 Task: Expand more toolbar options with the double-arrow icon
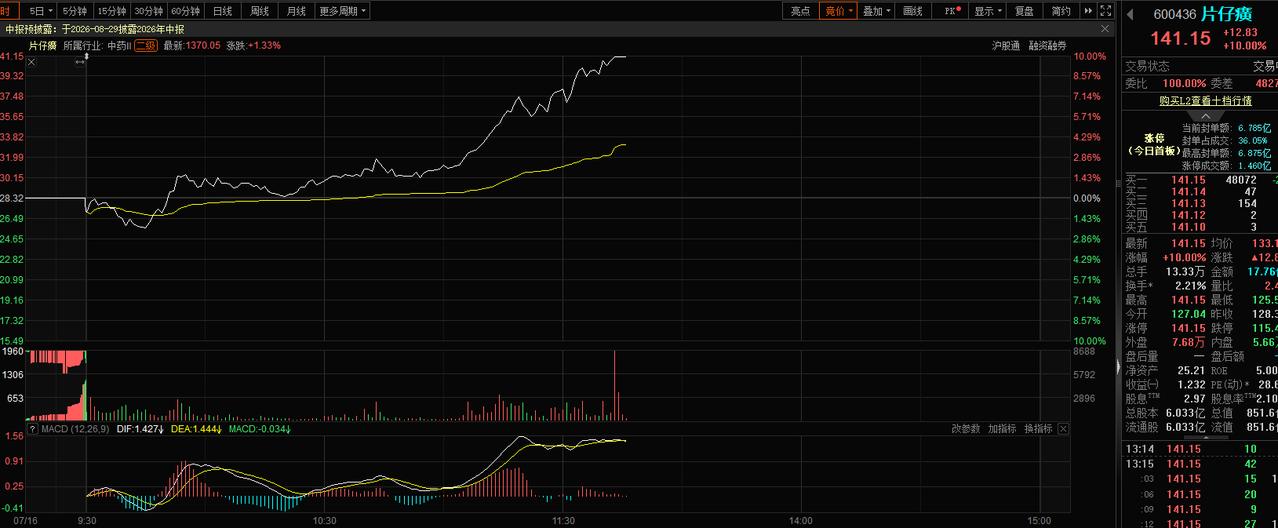click(x=1088, y=11)
